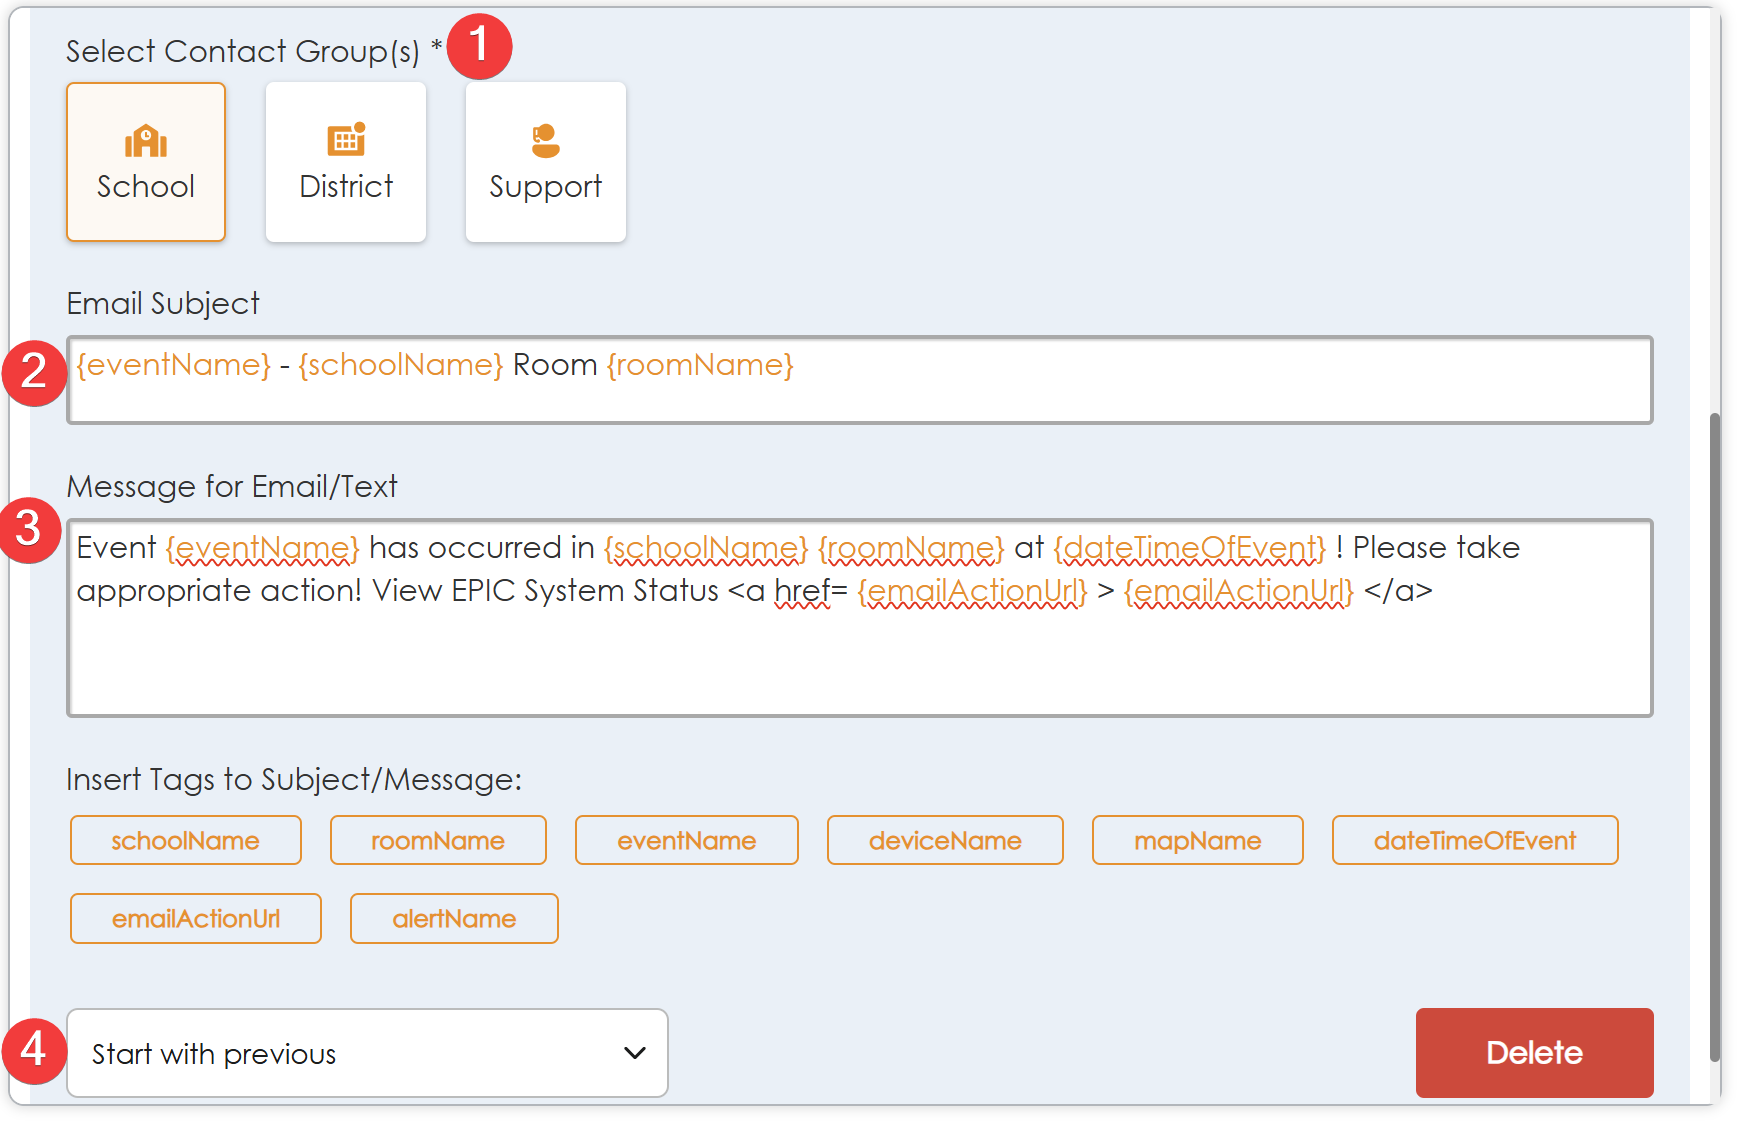This screenshot has width=1744, height=1131.
Task: Open the Start with previous dropdown
Action: (366, 1053)
